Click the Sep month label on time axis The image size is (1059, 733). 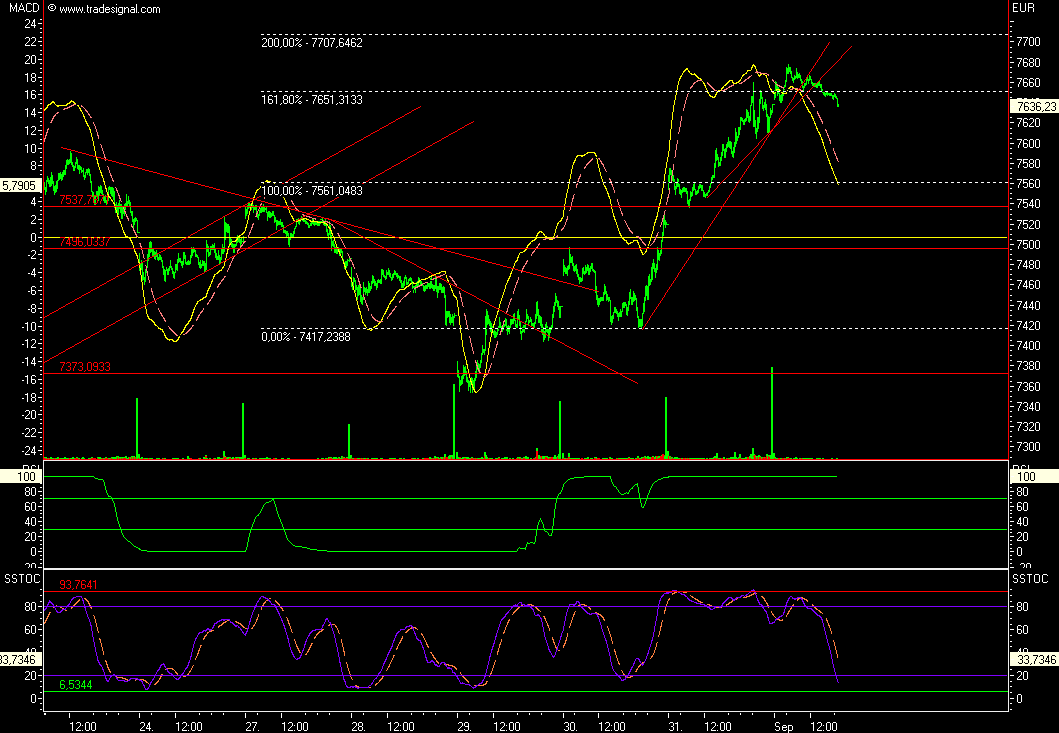point(783,727)
